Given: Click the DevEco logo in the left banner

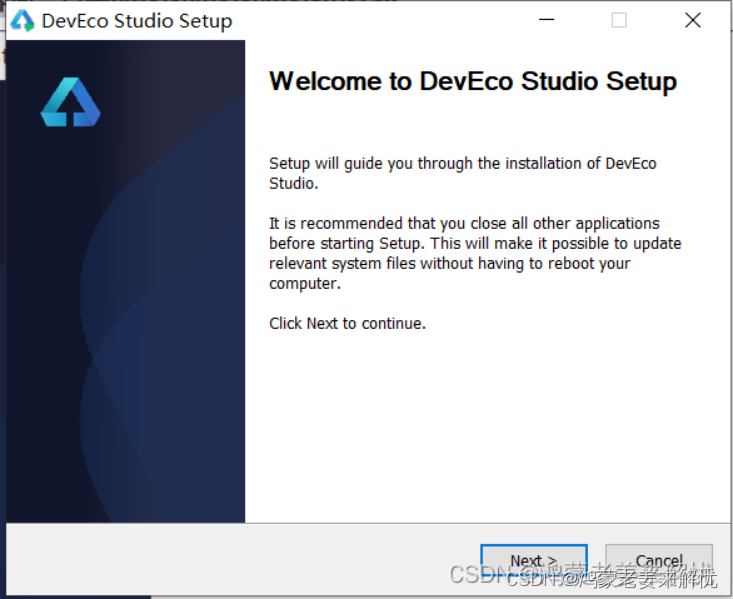Looking at the screenshot, I should coord(71,102).
